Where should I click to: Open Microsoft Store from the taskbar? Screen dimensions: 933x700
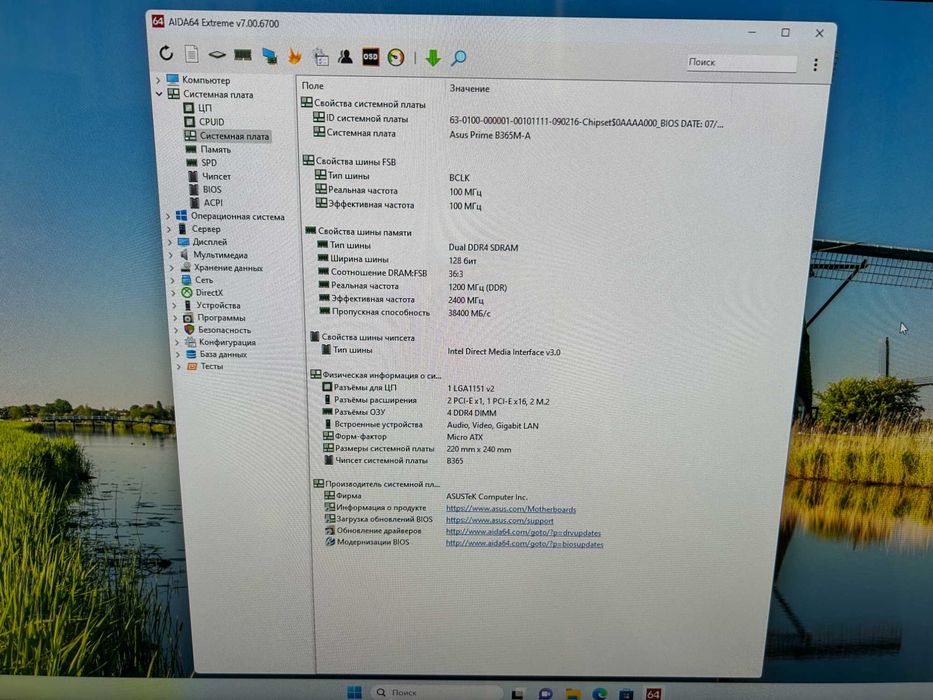tap(626, 693)
